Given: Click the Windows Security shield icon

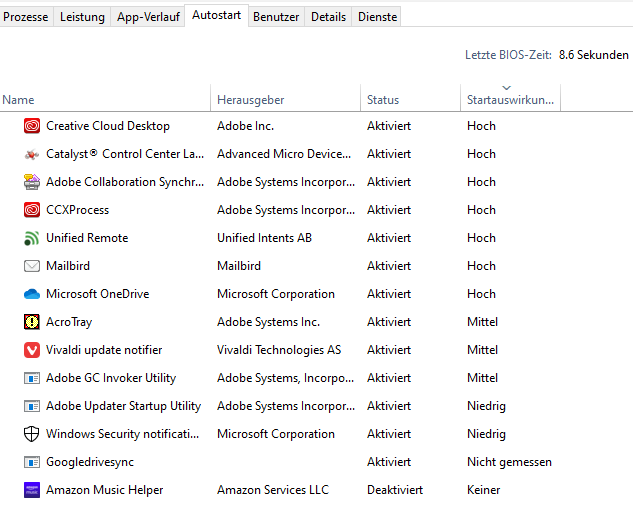Looking at the screenshot, I should click(31, 434).
